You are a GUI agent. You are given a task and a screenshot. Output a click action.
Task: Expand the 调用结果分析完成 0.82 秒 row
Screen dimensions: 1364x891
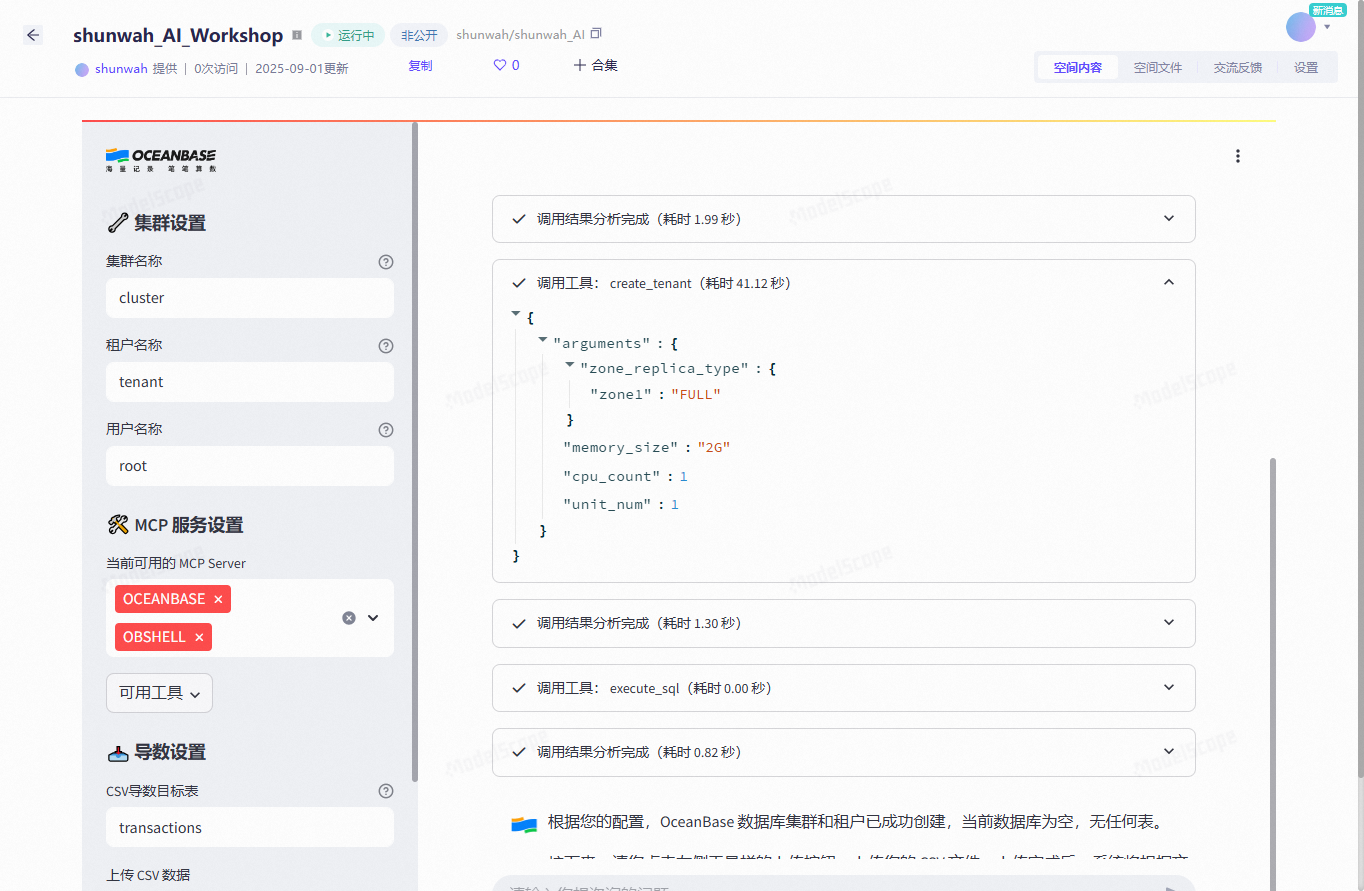(844, 752)
